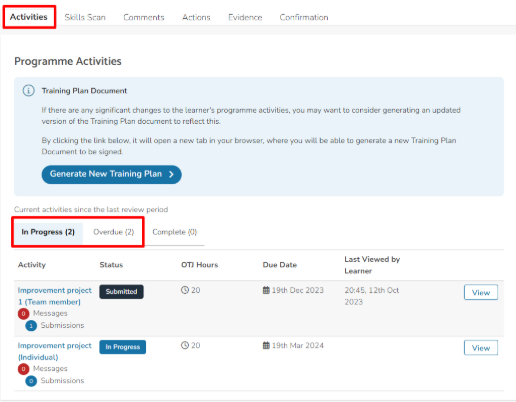Click clock icon in Individual project row

(x=185, y=345)
